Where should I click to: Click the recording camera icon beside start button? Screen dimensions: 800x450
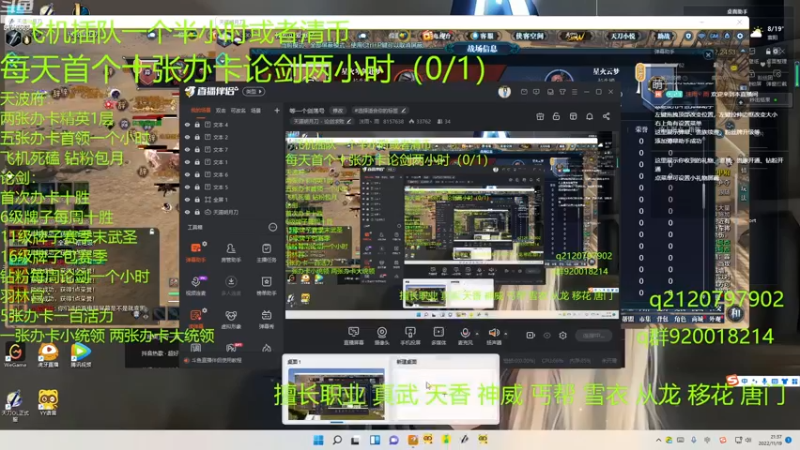pyautogui.click(x=531, y=335)
